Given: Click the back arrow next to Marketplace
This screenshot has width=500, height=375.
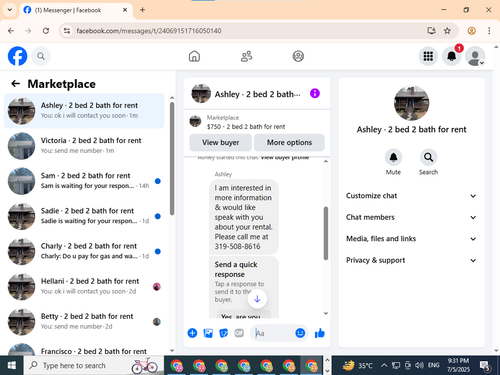Looking at the screenshot, I should 16,84.
